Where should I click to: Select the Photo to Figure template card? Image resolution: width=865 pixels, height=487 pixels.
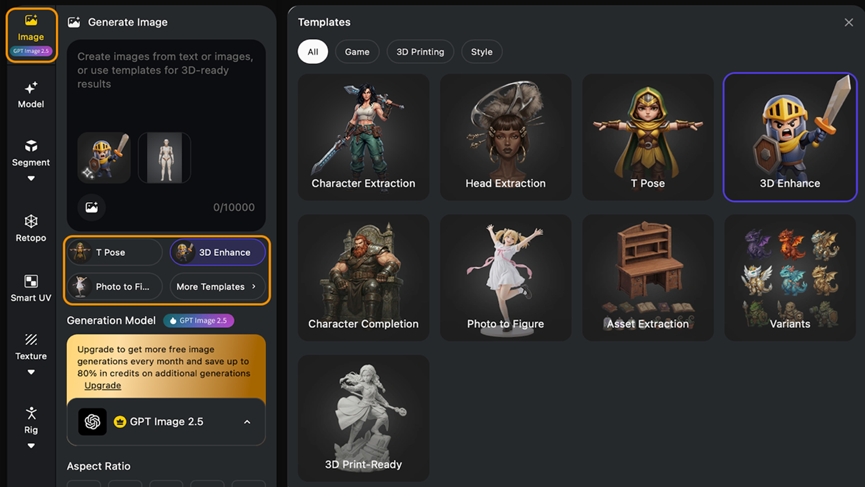[505, 277]
